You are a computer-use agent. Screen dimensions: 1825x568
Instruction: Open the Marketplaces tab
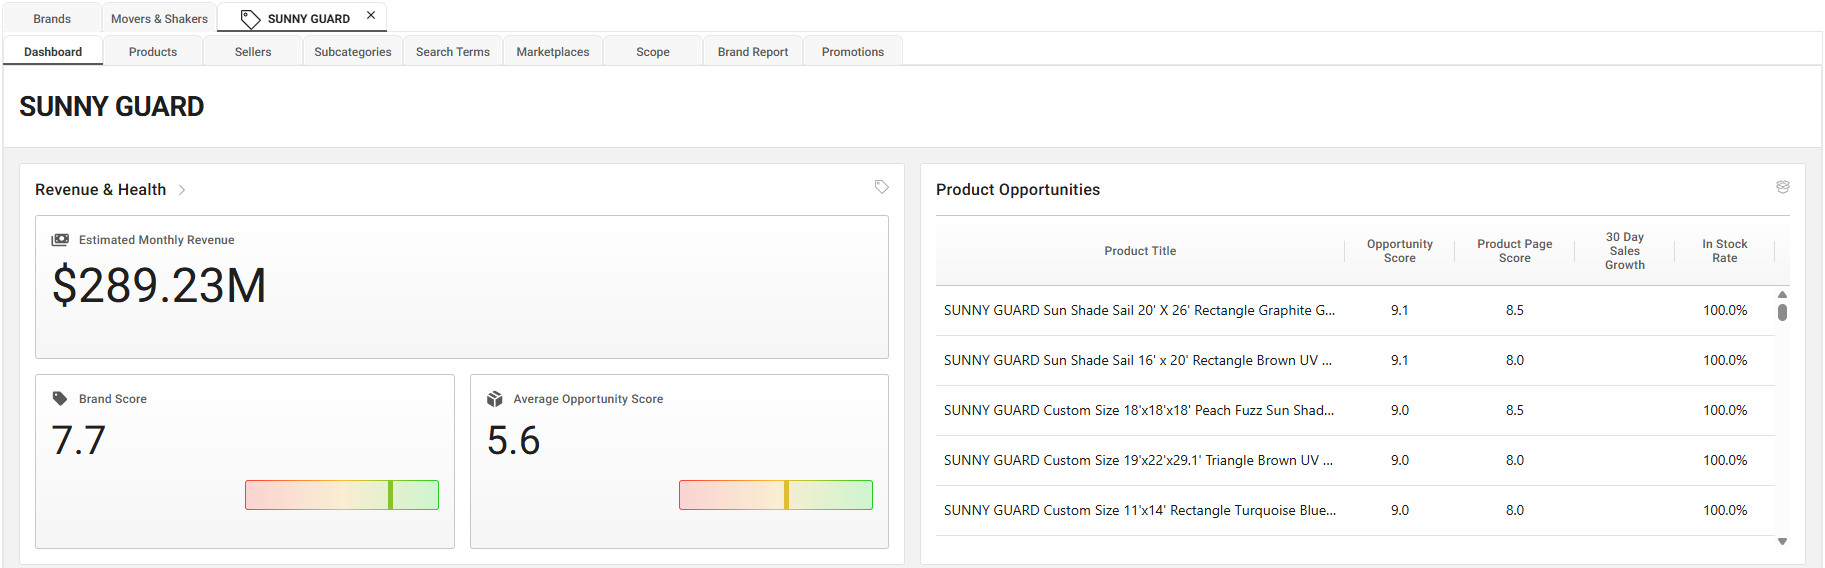tap(553, 52)
